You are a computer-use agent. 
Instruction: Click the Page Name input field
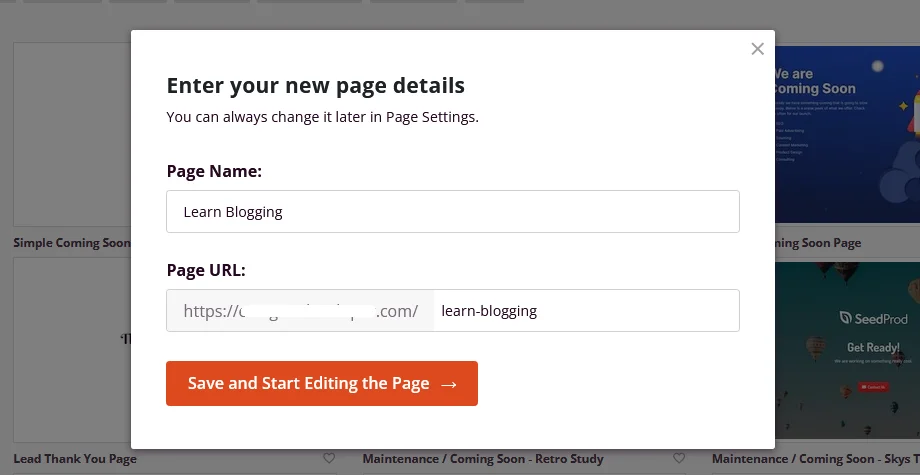452,211
